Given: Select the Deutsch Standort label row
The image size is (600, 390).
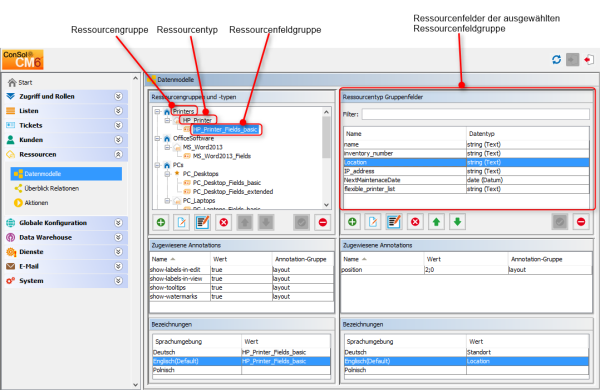Looking at the screenshot, I should (466, 352).
